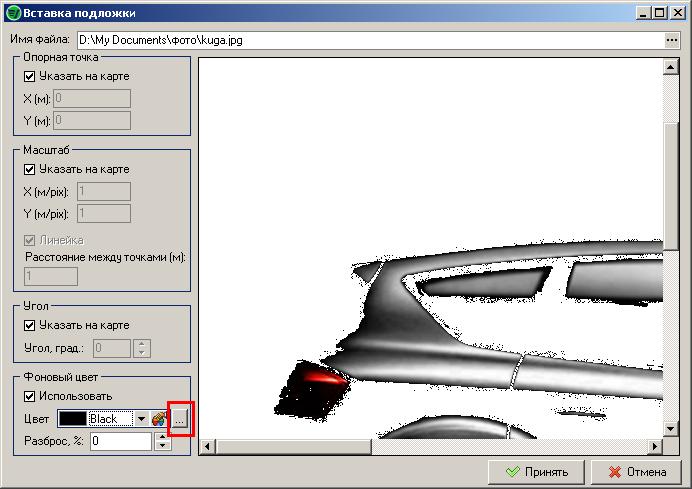Click the 'Принять' accept button

point(536,472)
